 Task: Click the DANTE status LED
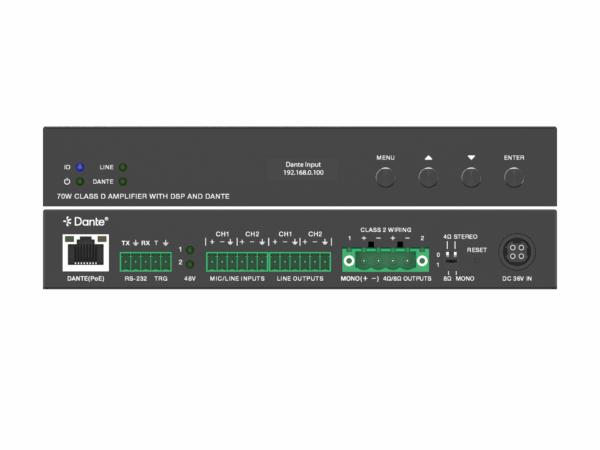click(123, 182)
